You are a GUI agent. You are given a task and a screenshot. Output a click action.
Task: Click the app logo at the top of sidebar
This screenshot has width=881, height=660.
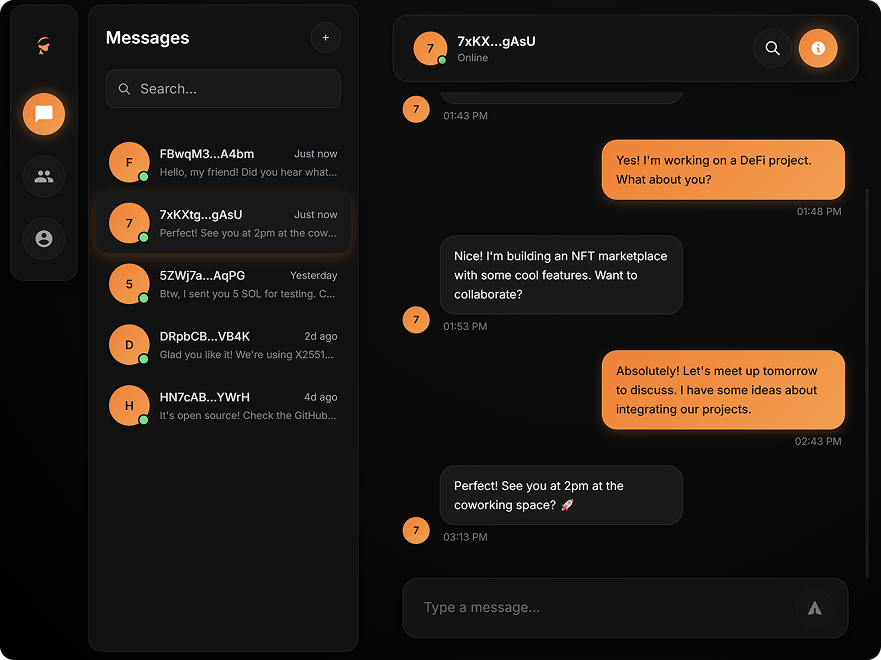44,45
